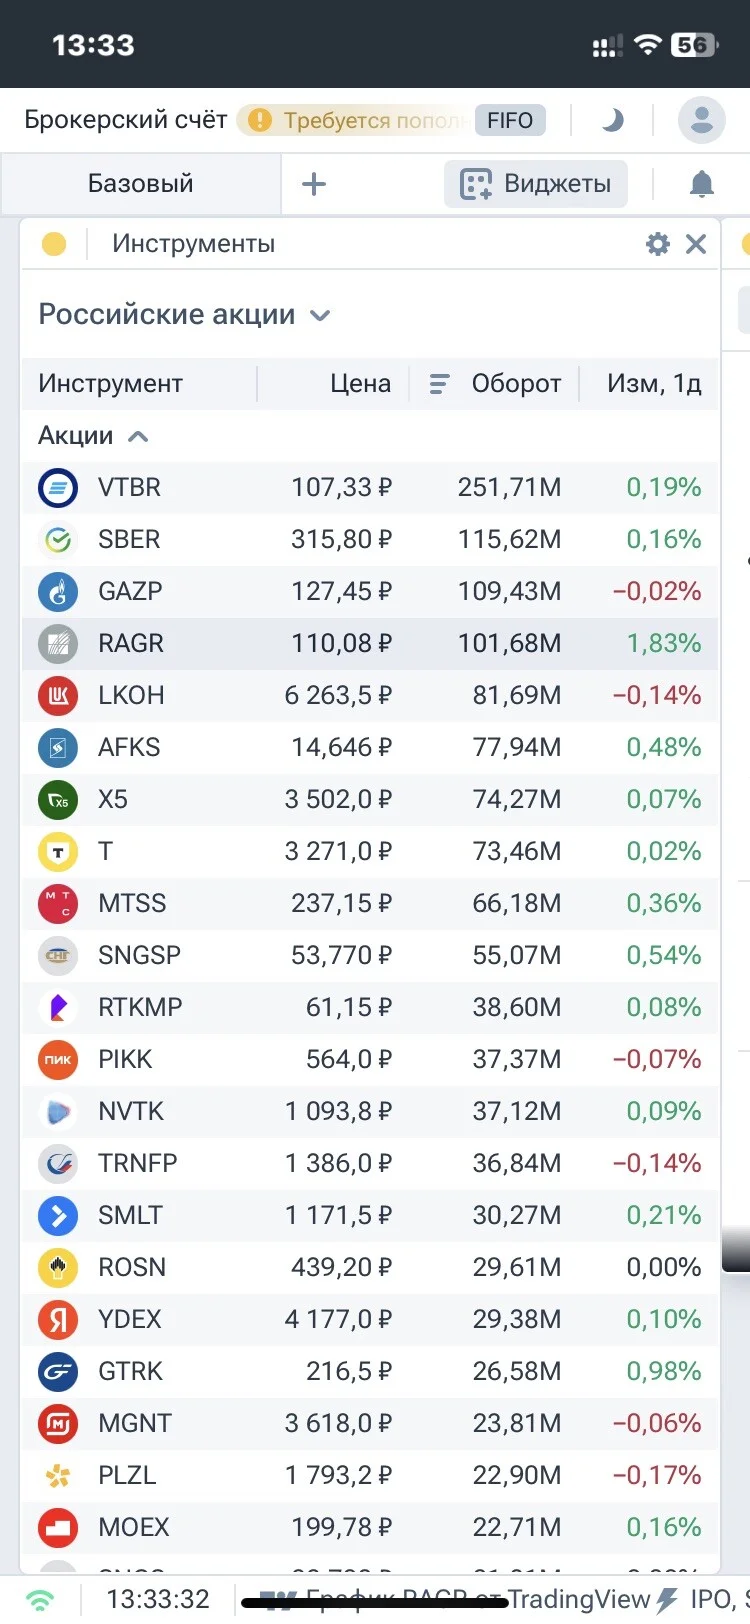
Task: Open the Требуется пополнение warning
Action: (x=356, y=120)
